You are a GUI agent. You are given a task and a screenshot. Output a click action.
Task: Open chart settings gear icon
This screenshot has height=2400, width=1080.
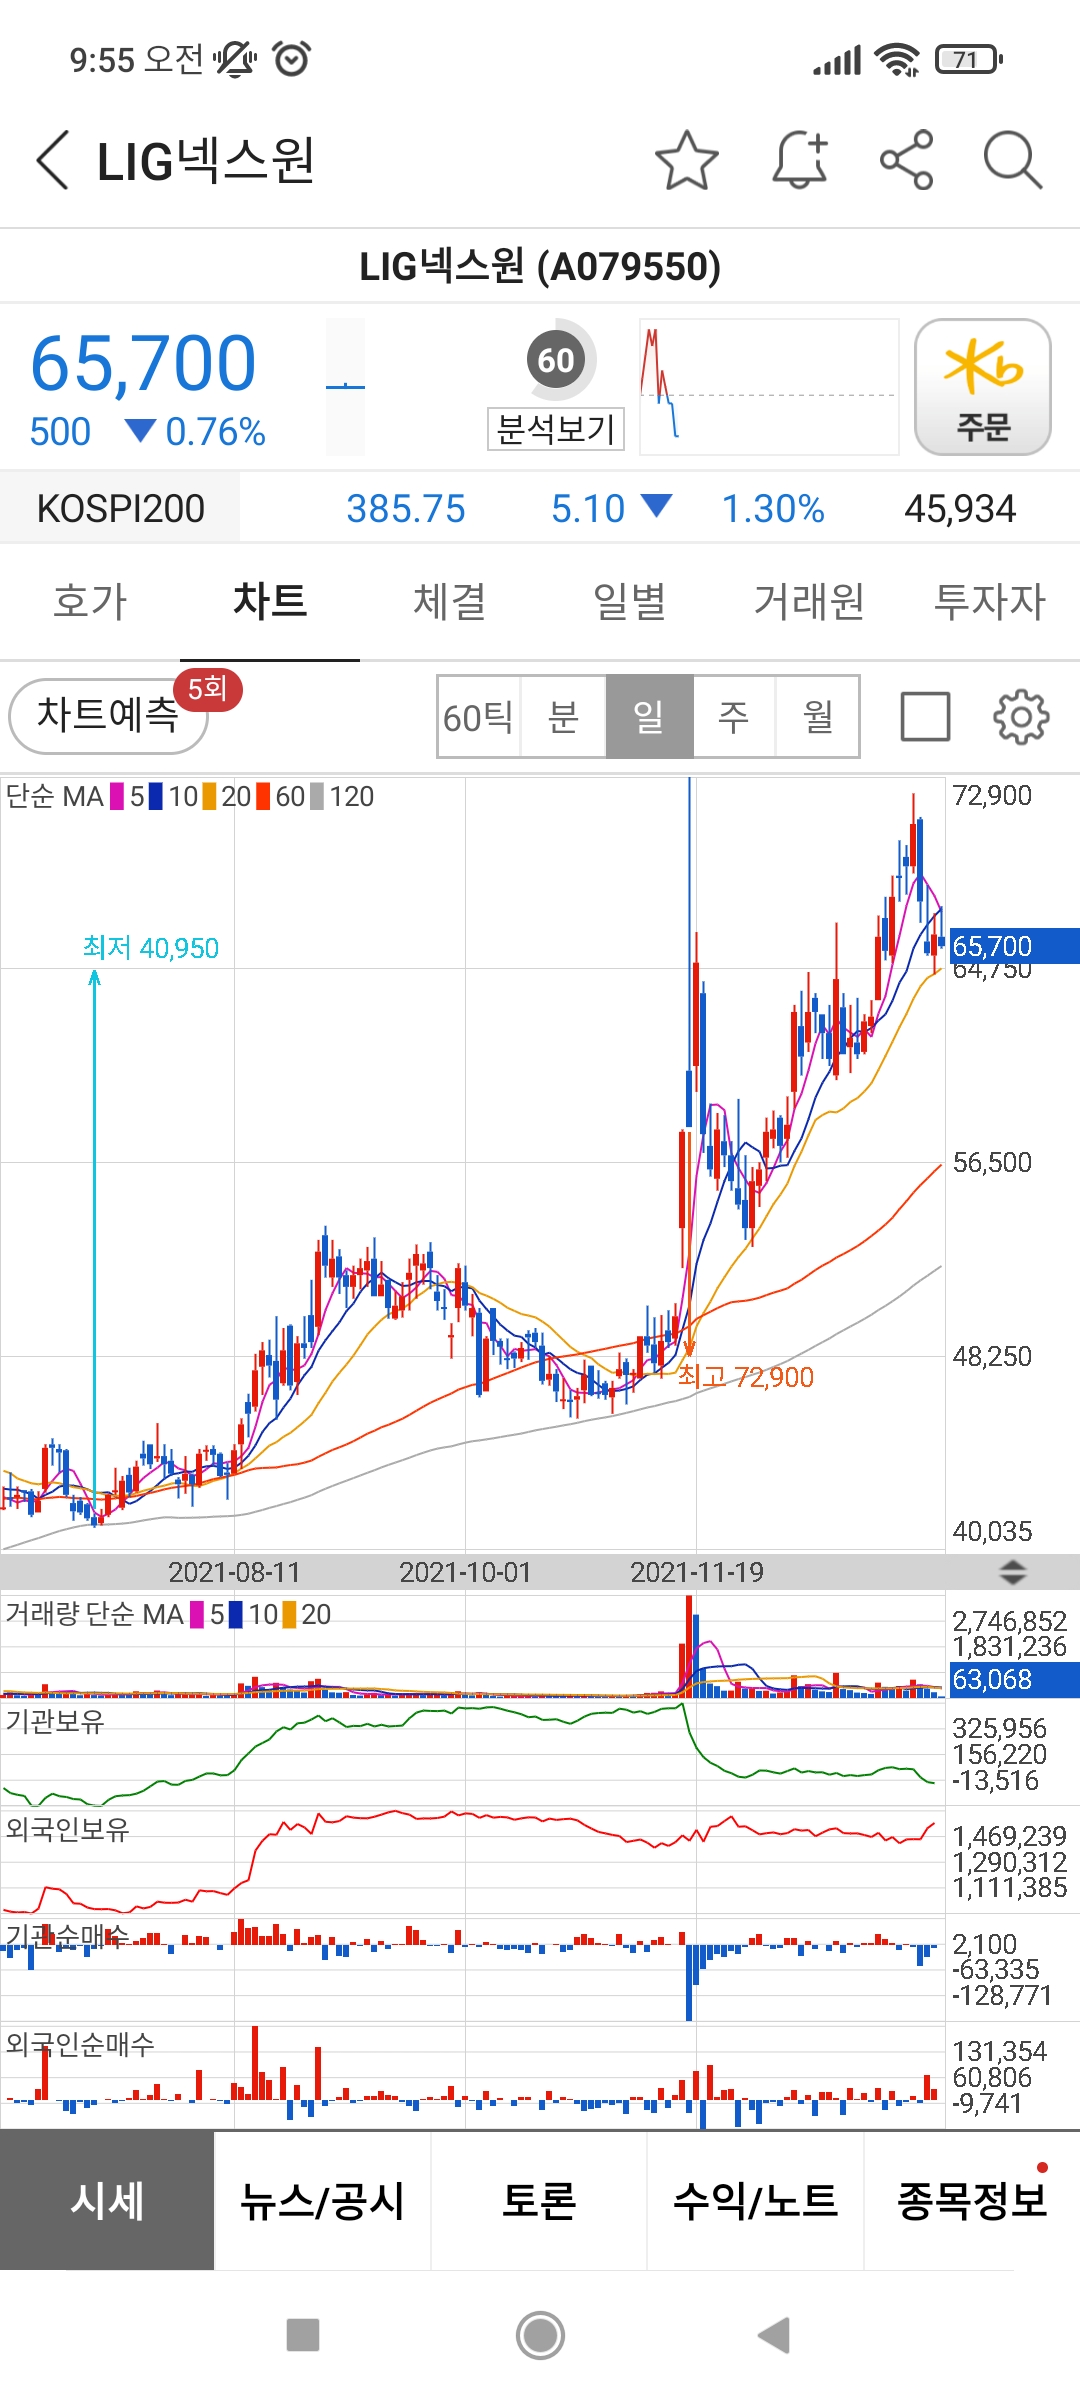pyautogui.click(x=1021, y=717)
